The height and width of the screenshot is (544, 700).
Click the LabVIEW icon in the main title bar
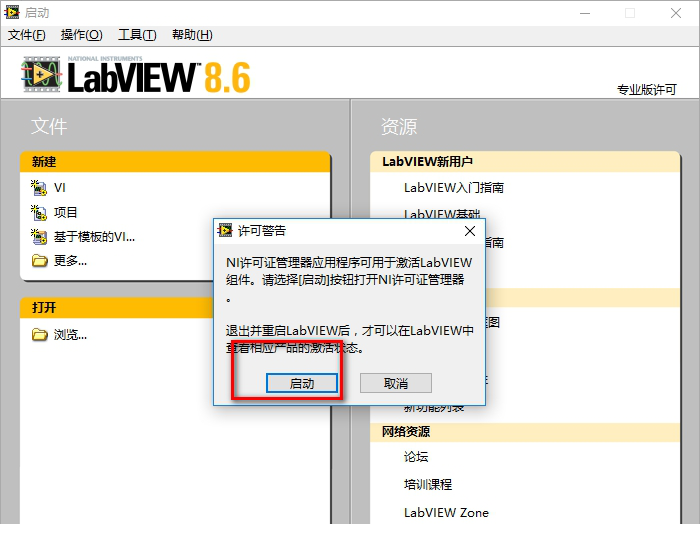(12, 12)
